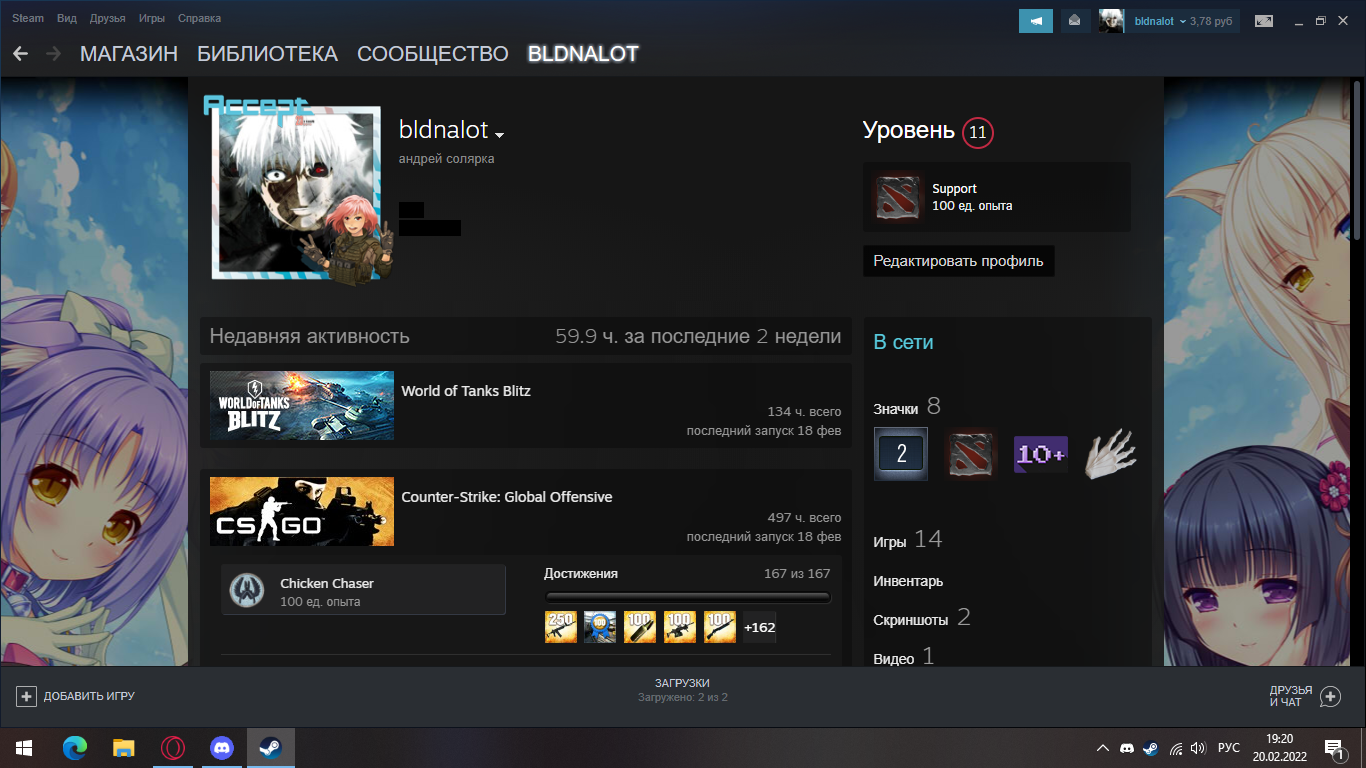
Task: Open the World of Tanks Blitz title link
Action: pos(466,391)
